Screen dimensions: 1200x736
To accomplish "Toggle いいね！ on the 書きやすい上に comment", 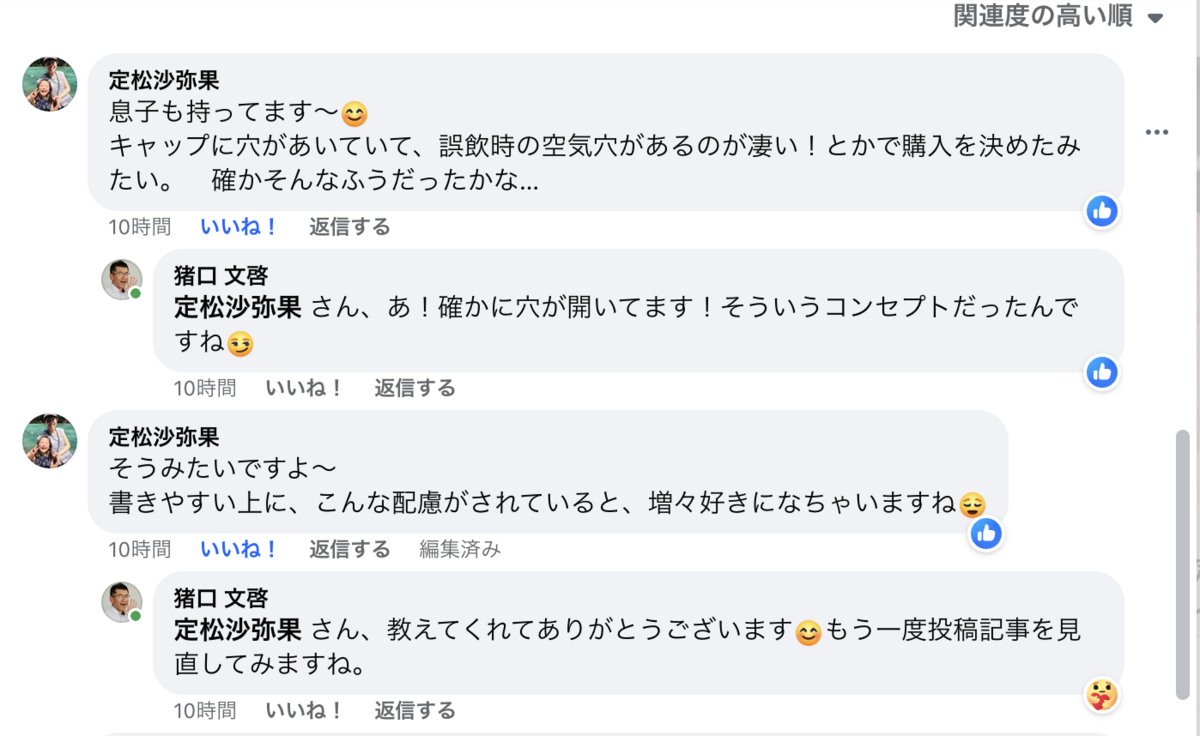I will pos(239,549).
